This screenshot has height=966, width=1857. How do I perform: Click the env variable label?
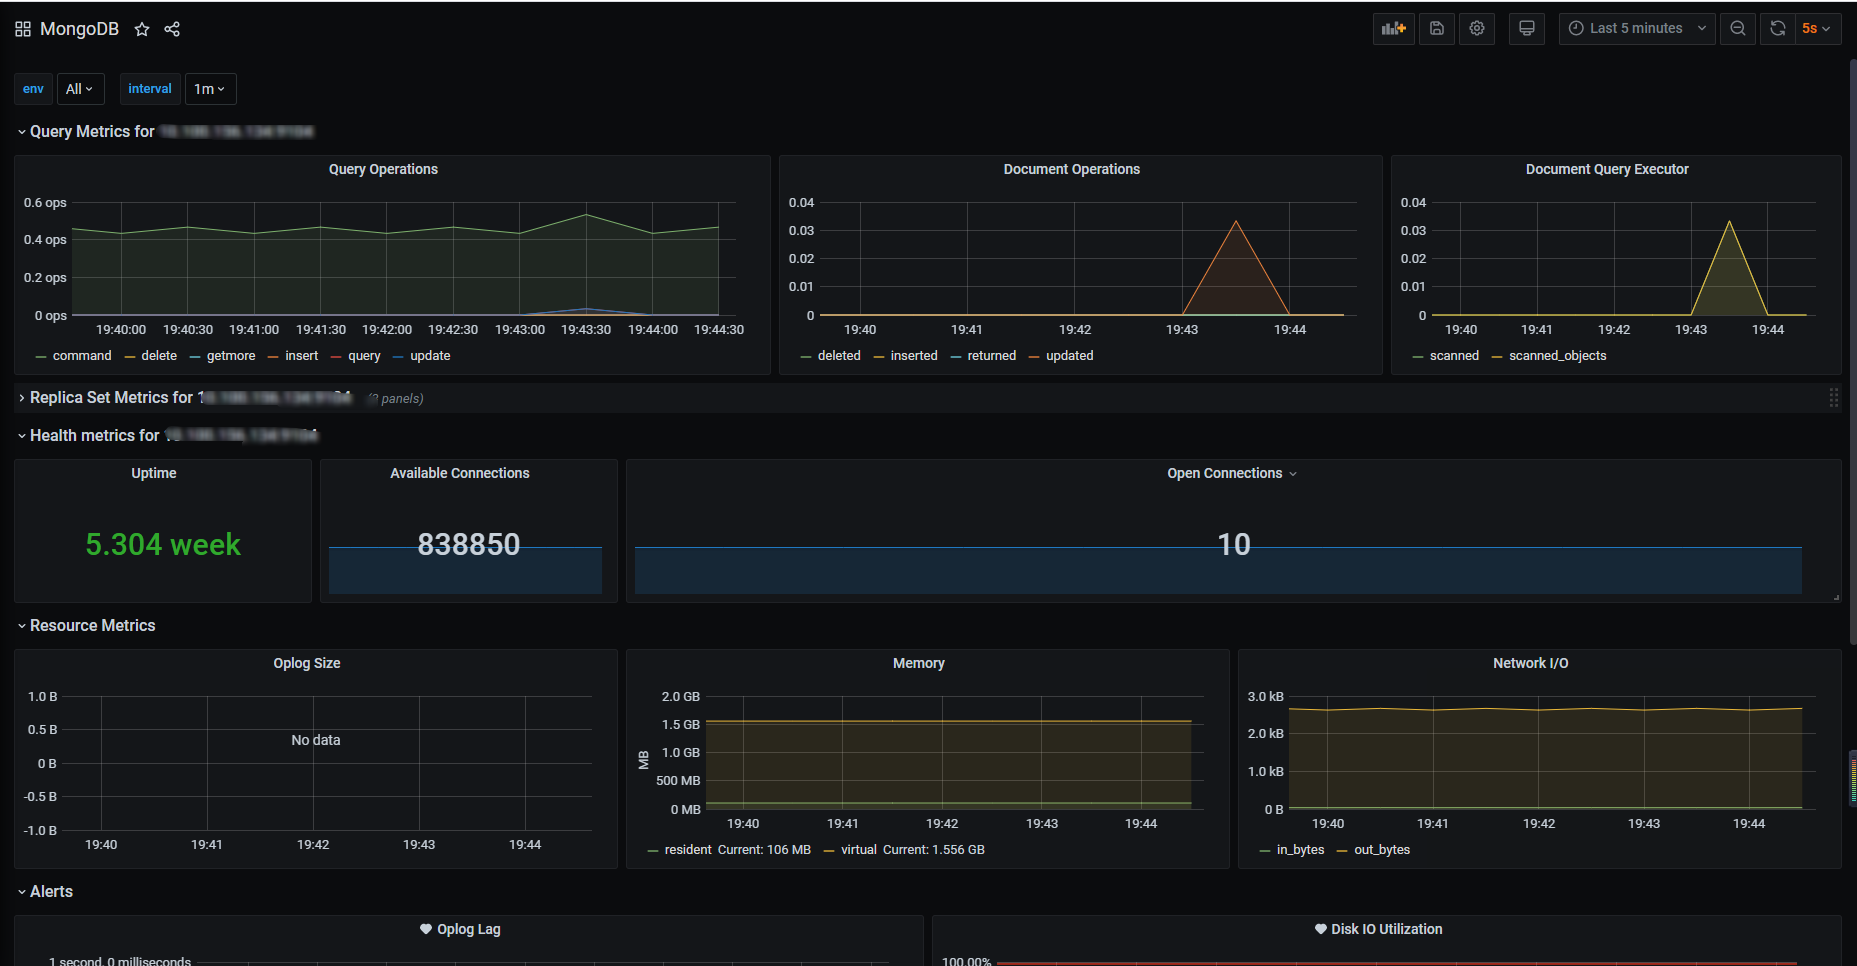(33, 89)
